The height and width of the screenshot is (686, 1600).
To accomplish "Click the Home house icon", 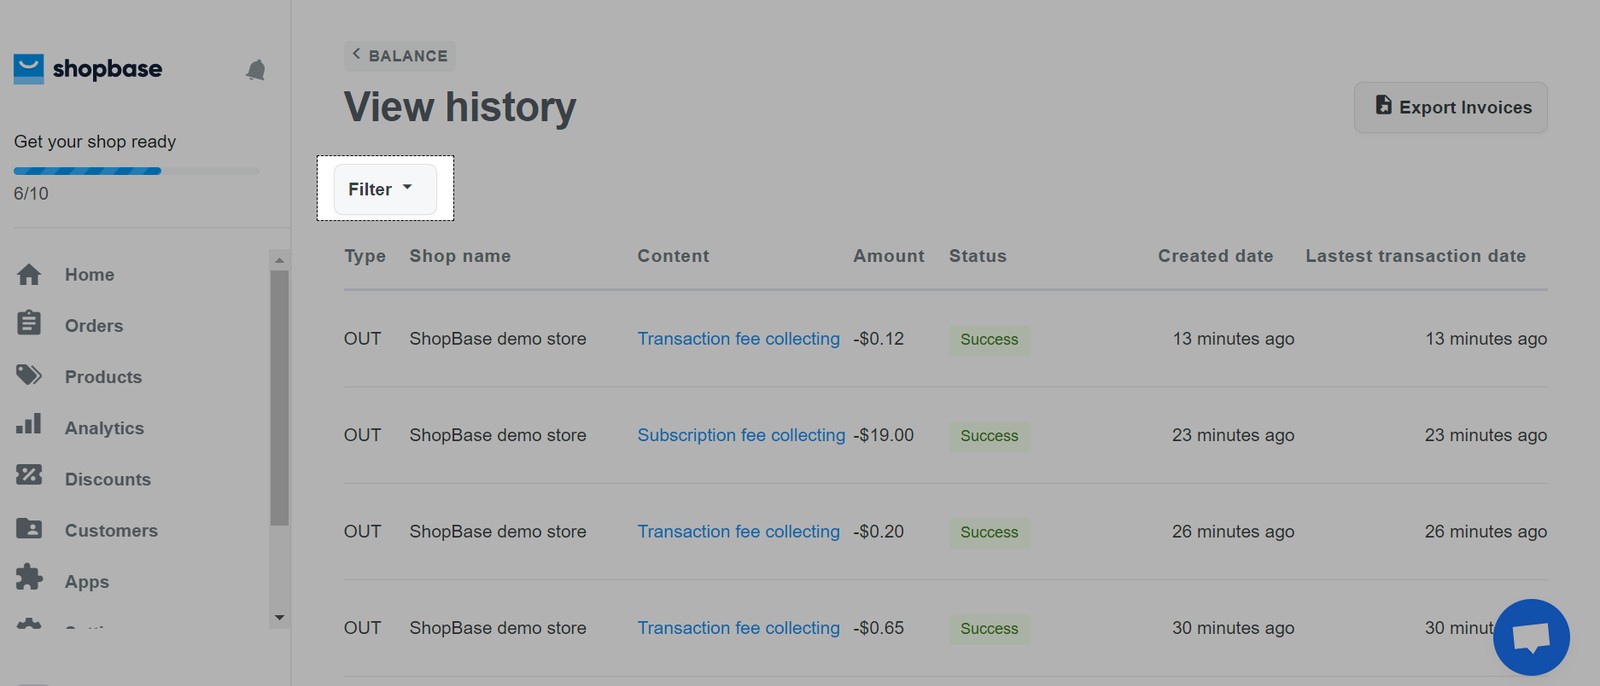I will [29, 274].
